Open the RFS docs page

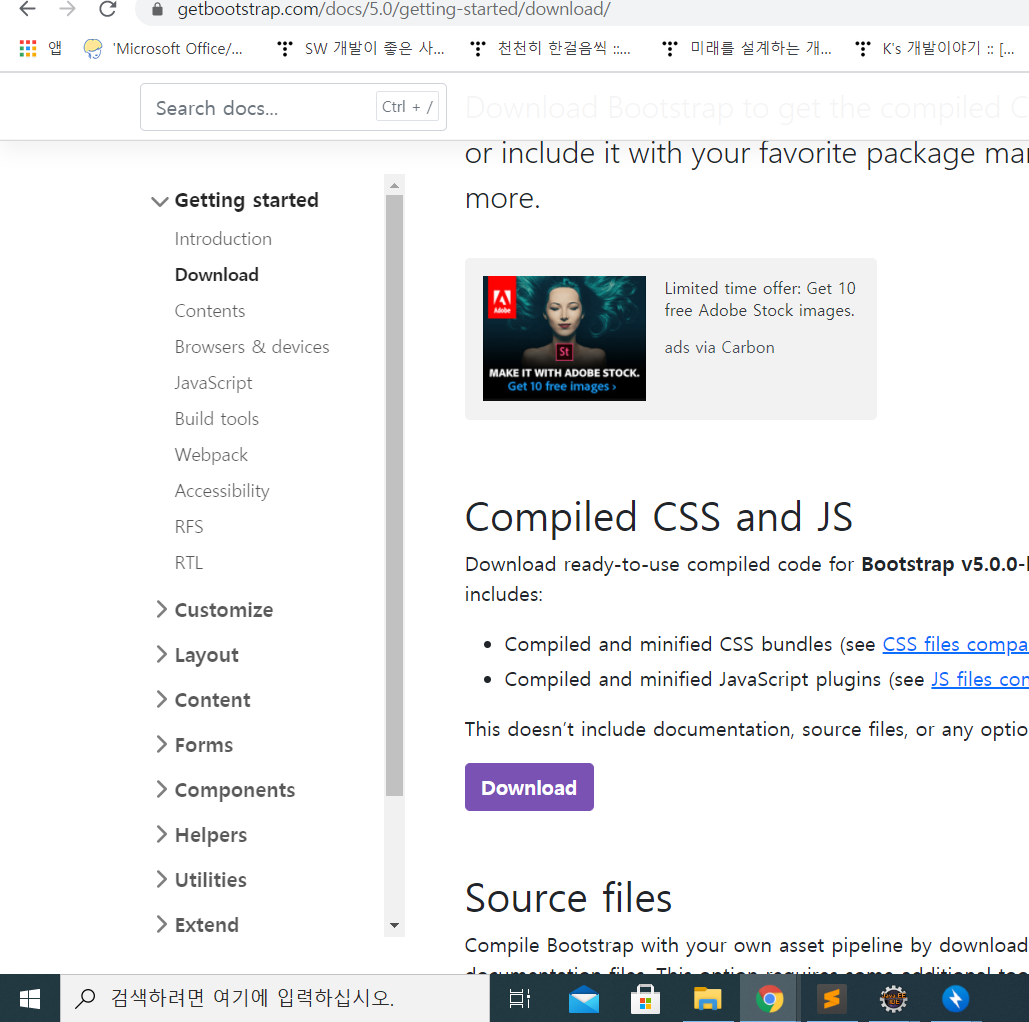coord(189,527)
